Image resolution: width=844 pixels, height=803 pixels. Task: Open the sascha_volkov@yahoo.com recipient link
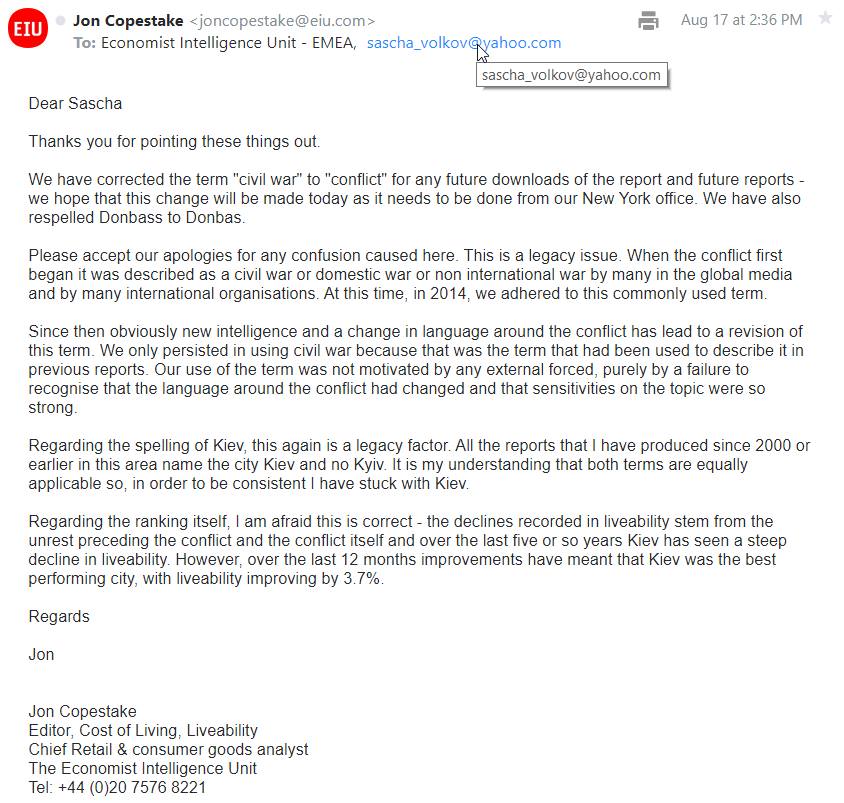463,43
